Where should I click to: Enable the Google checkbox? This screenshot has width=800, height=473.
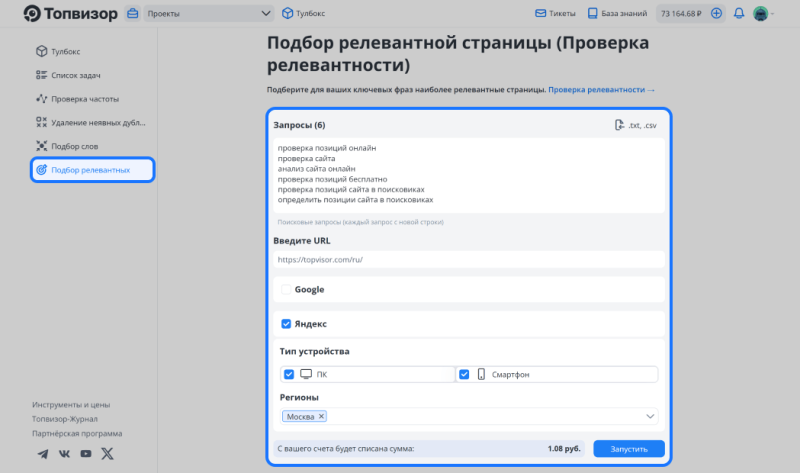click(x=286, y=289)
